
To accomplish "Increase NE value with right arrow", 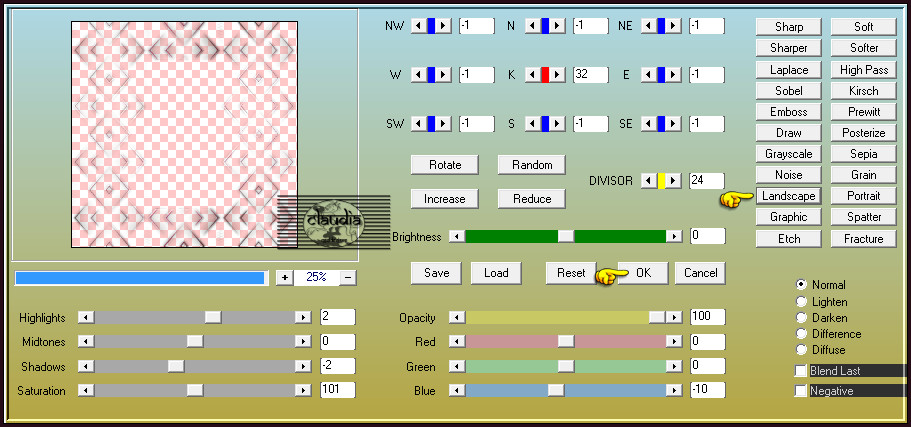I will pyautogui.click(x=673, y=26).
